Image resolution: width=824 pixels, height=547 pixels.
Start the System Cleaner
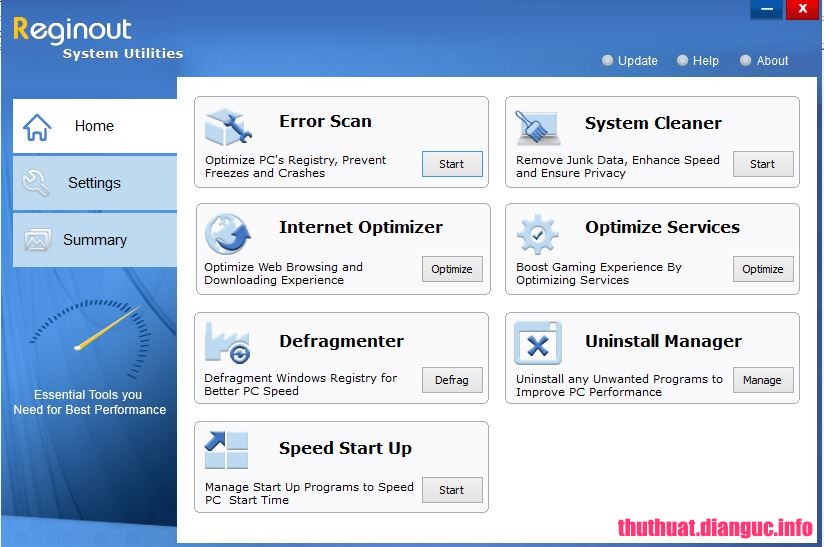coord(763,164)
